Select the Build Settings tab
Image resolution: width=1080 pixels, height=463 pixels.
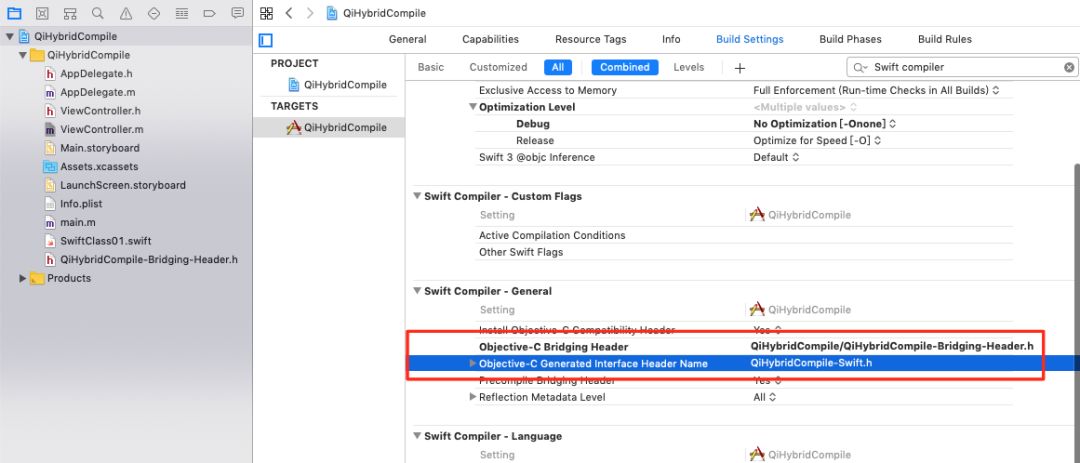coord(749,39)
